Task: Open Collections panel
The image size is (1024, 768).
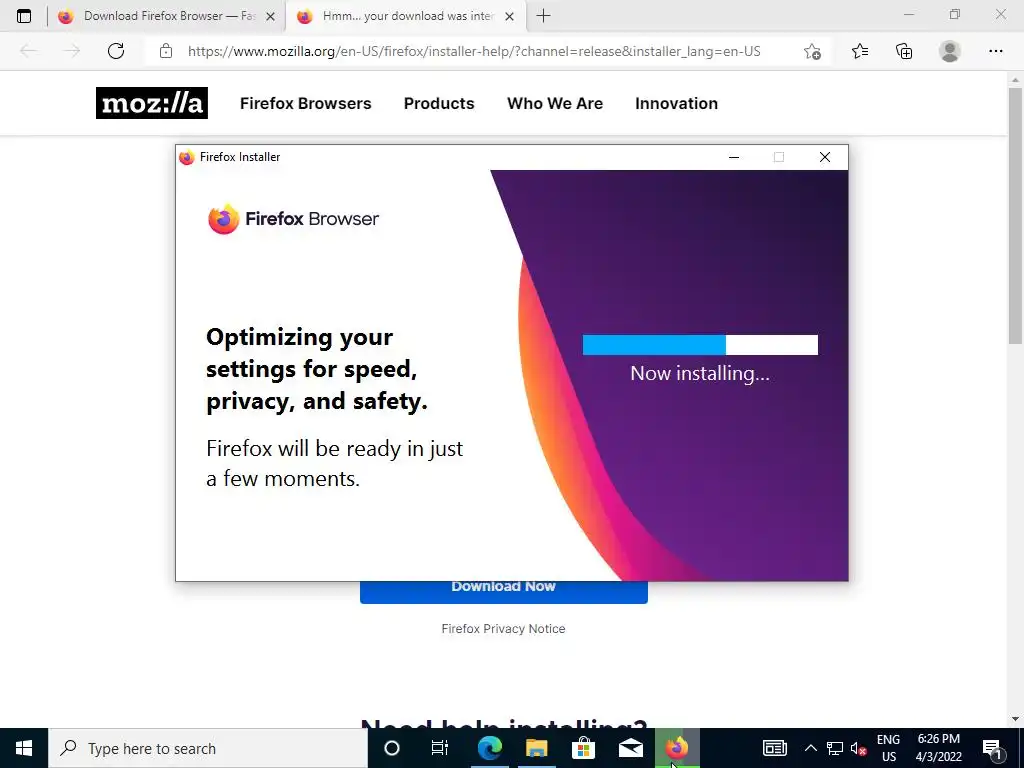Action: point(904,51)
